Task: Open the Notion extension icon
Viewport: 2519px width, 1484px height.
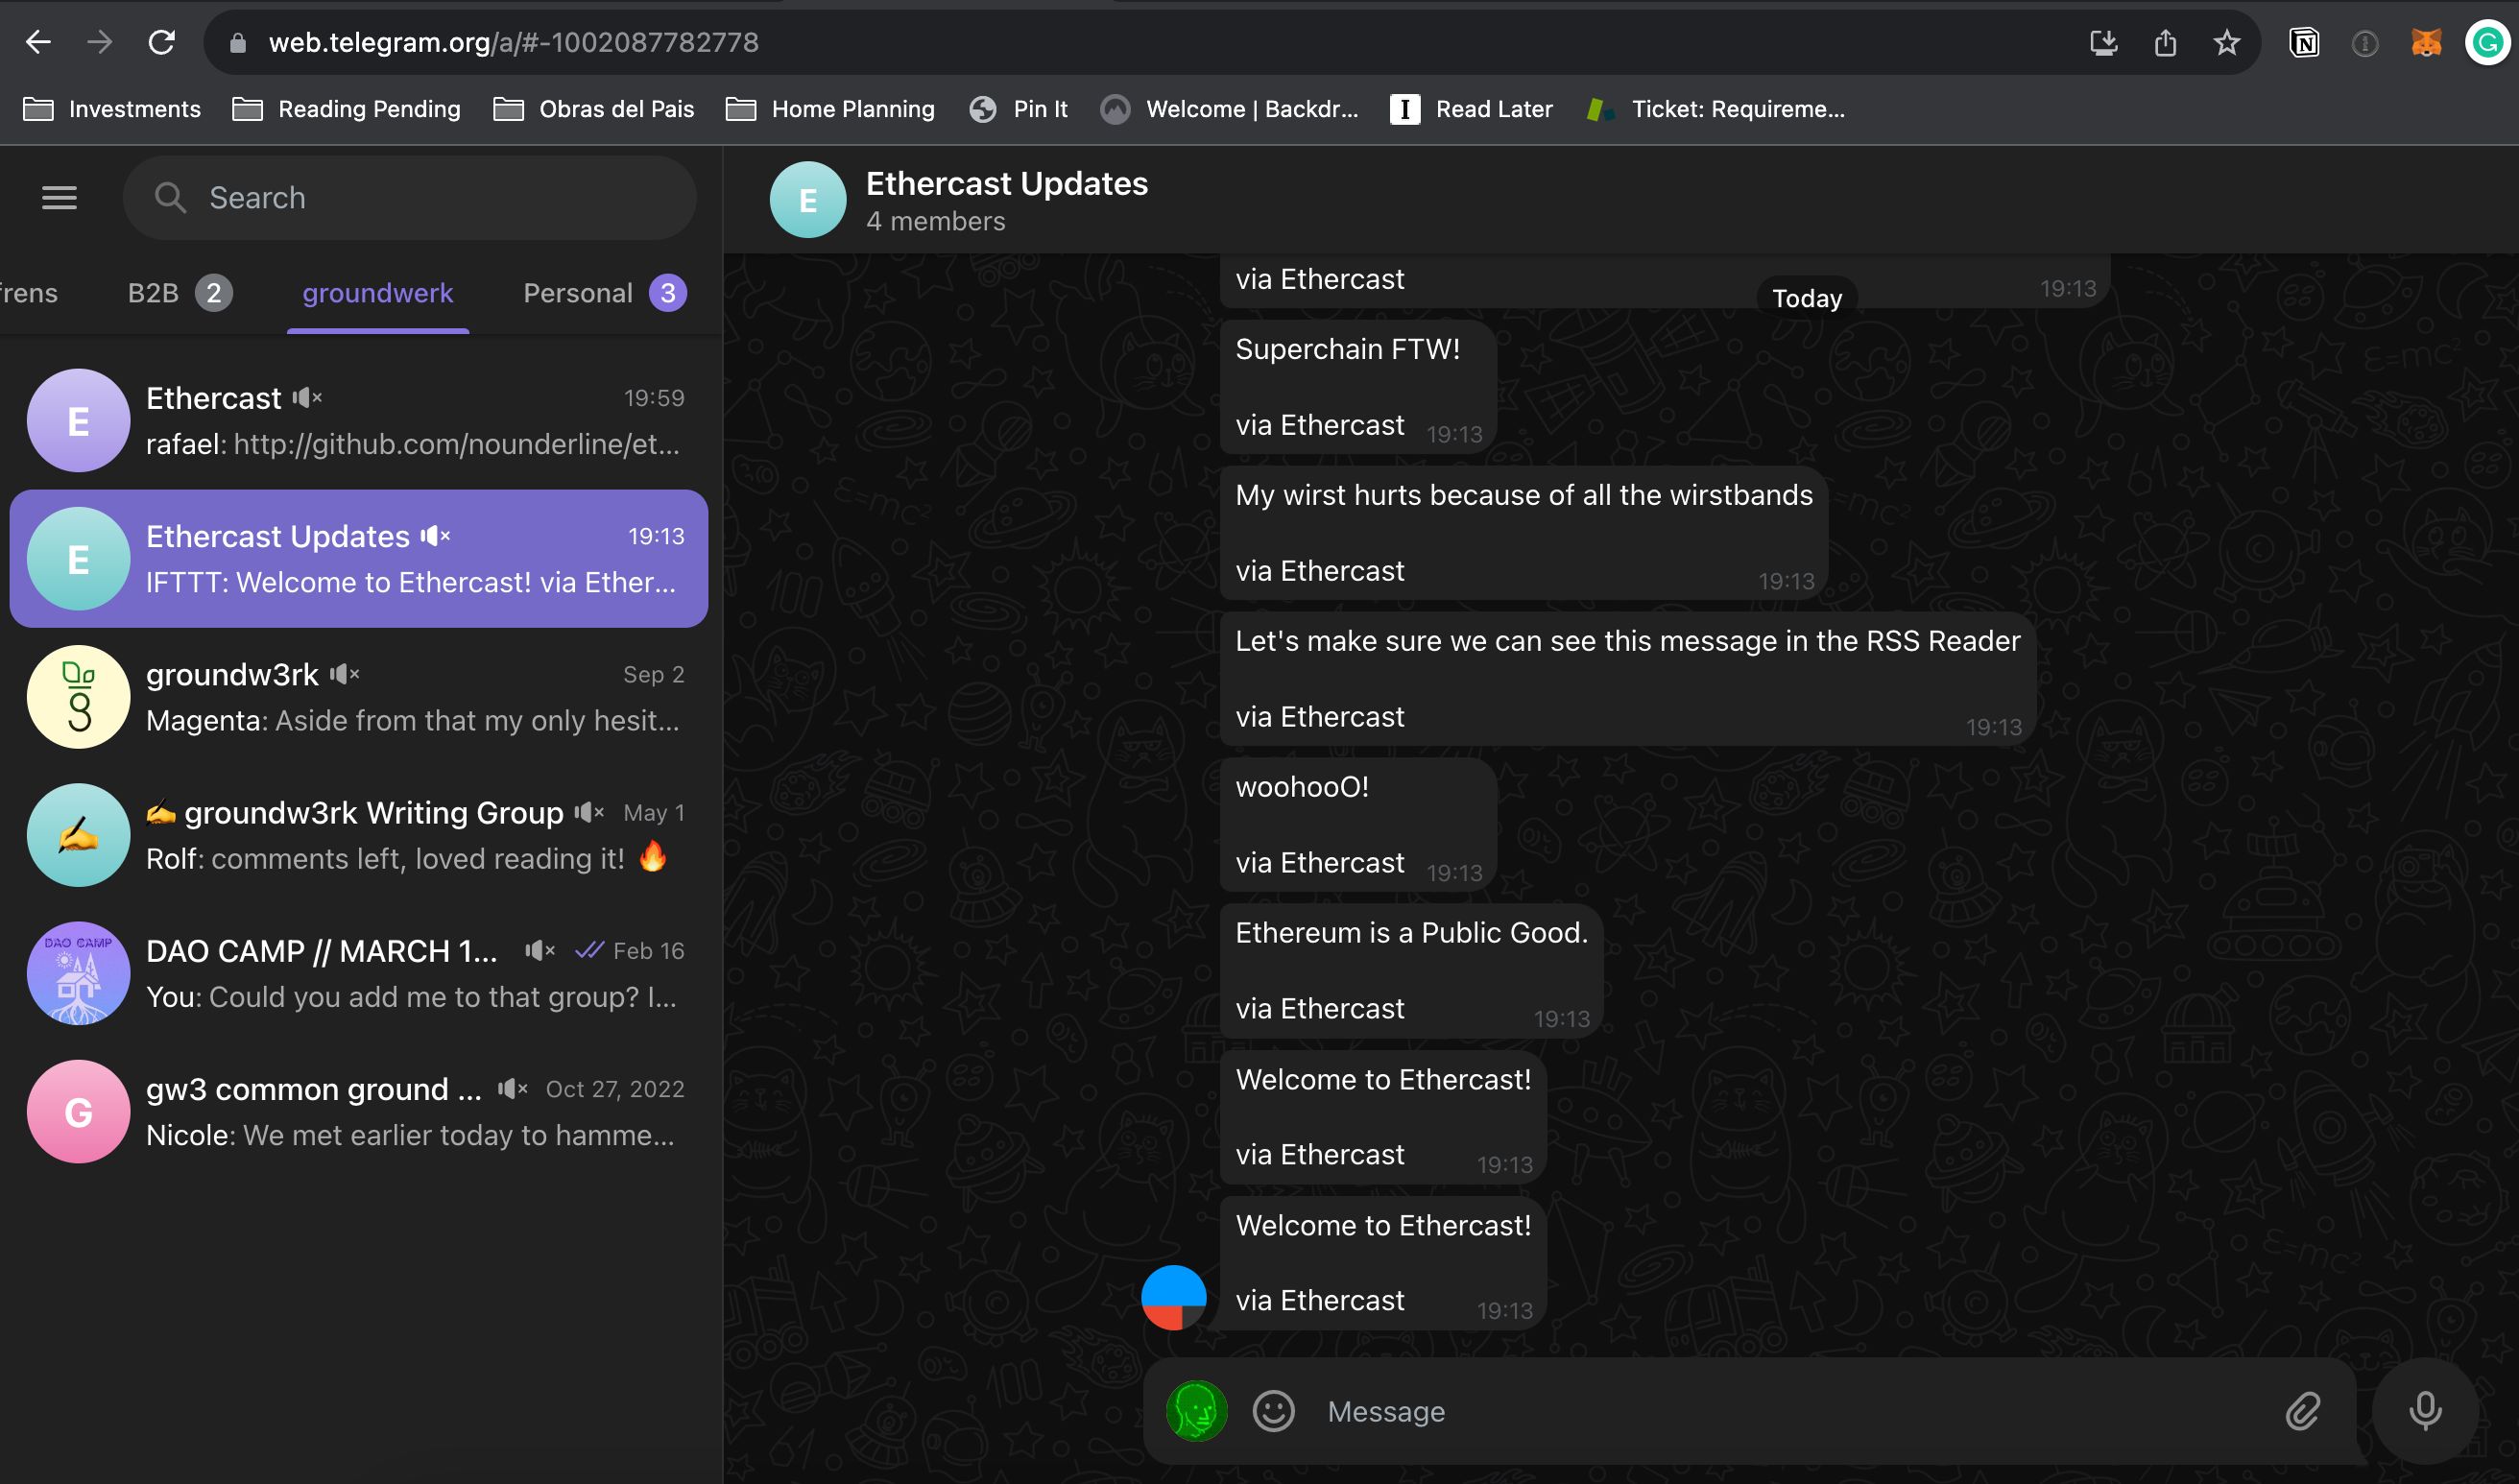Action: point(2304,43)
